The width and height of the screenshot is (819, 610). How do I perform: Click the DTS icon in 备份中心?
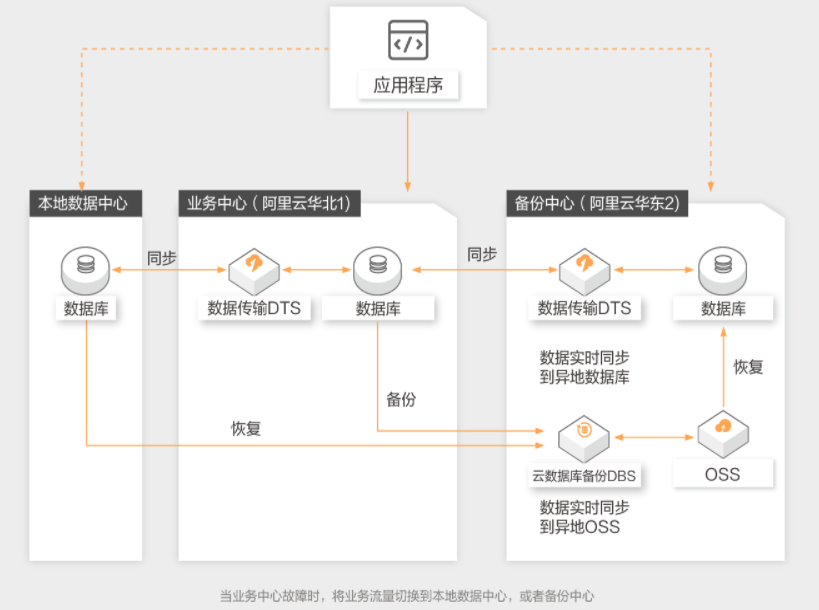pyautogui.click(x=584, y=272)
